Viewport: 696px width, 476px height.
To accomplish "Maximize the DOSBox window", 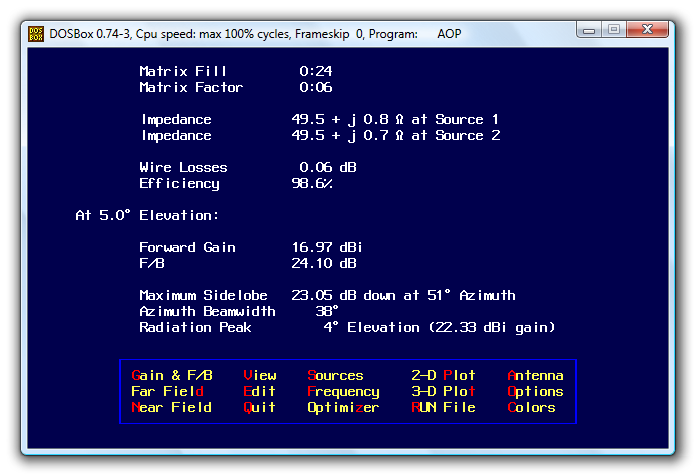I will [x=614, y=31].
